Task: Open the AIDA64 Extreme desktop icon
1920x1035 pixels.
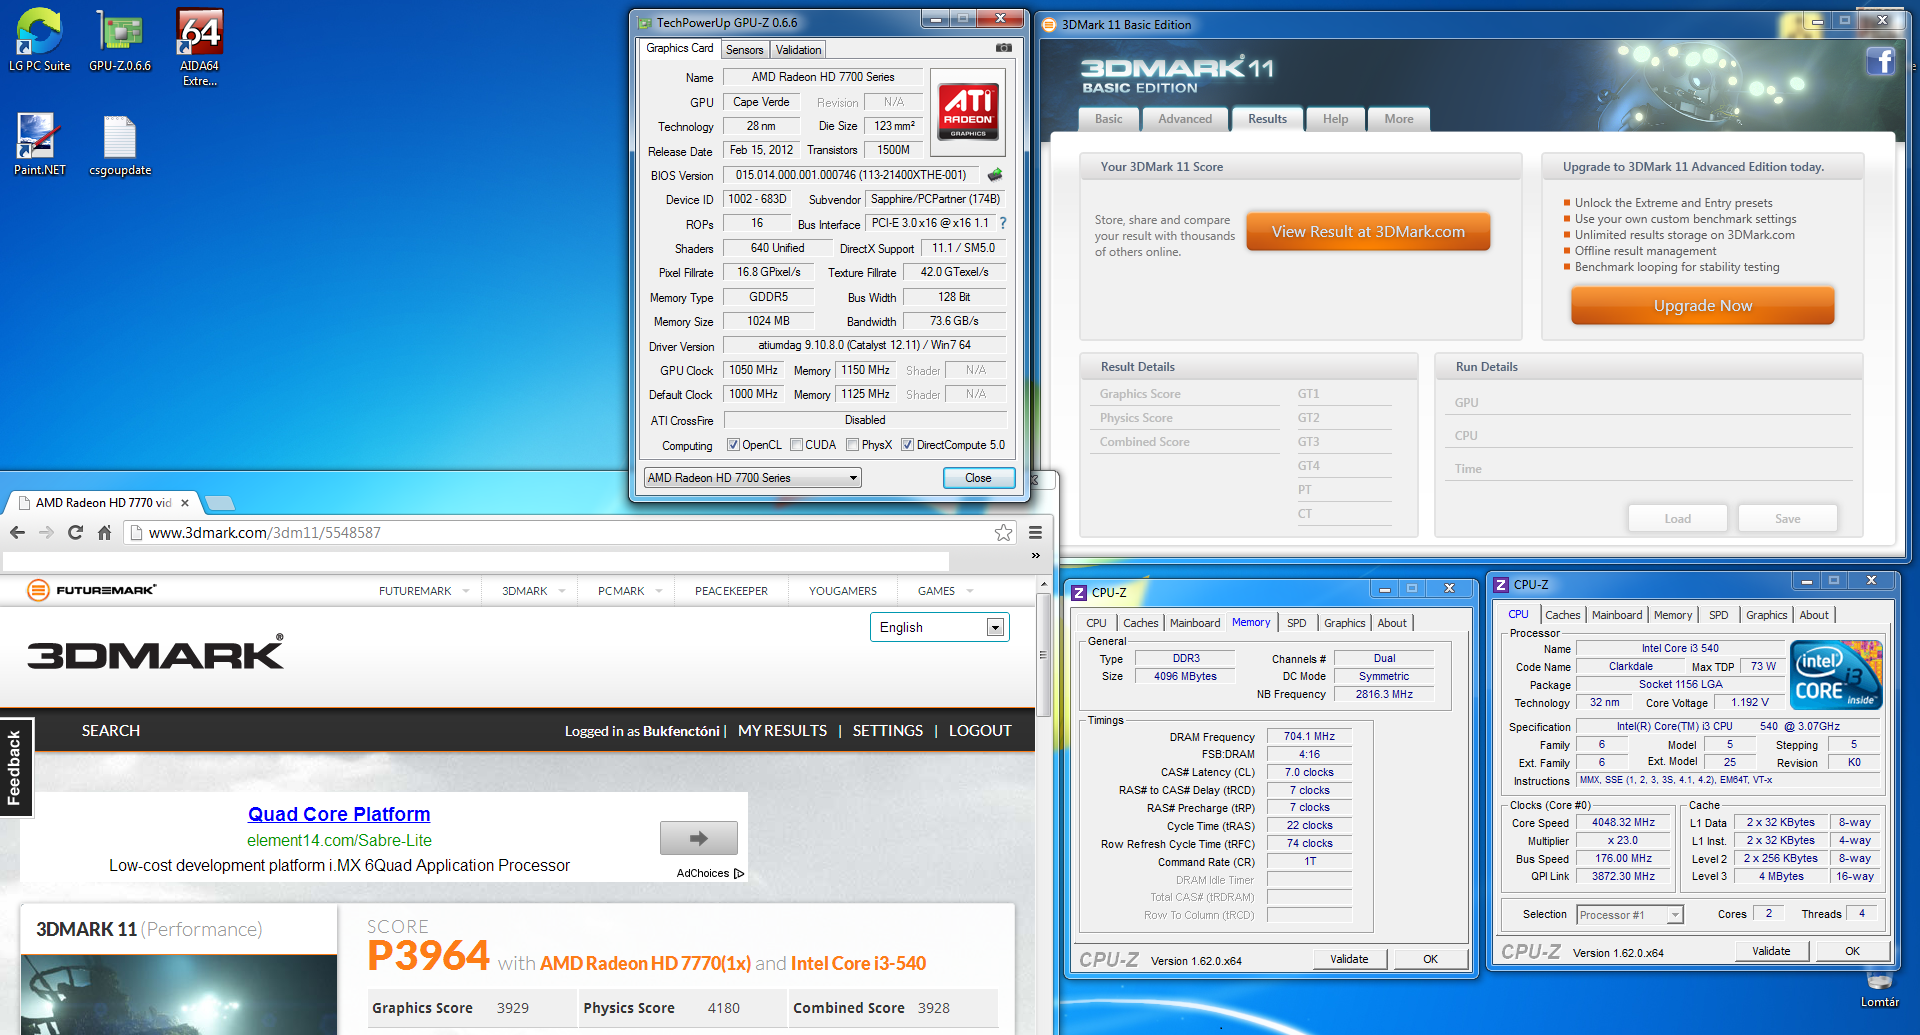Action: pyautogui.click(x=199, y=47)
